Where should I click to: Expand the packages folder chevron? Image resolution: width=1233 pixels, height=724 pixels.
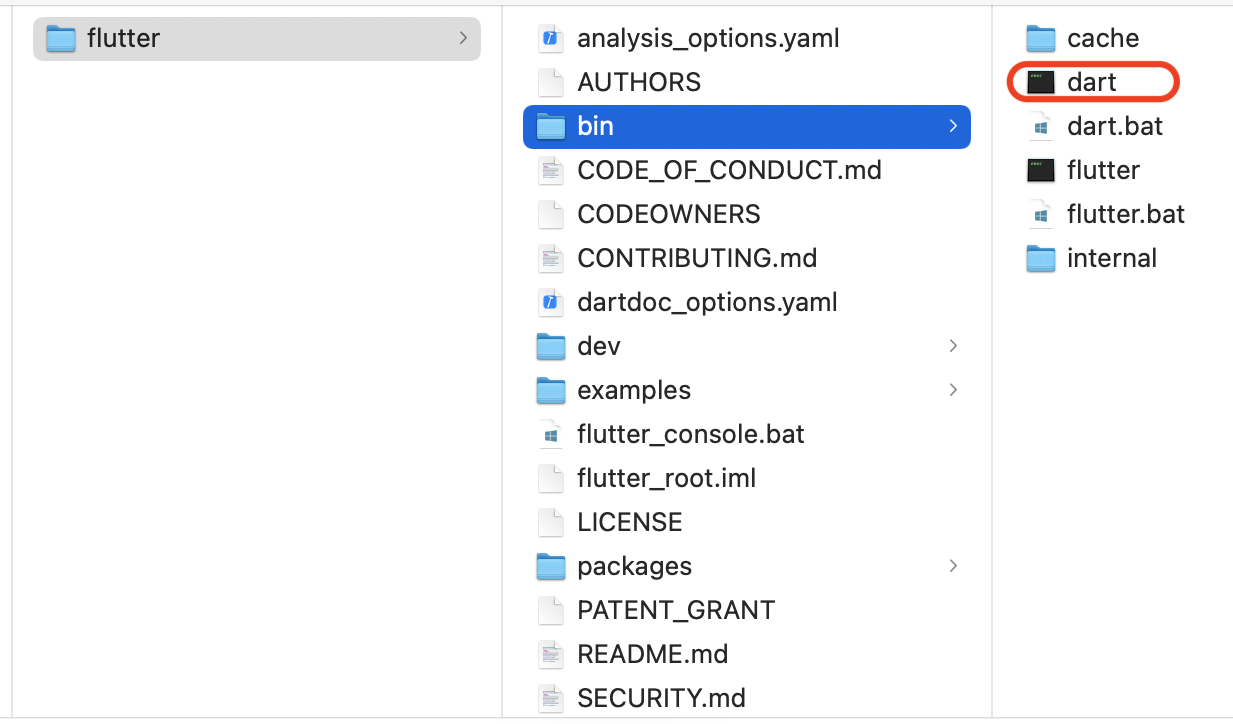(x=953, y=566)
